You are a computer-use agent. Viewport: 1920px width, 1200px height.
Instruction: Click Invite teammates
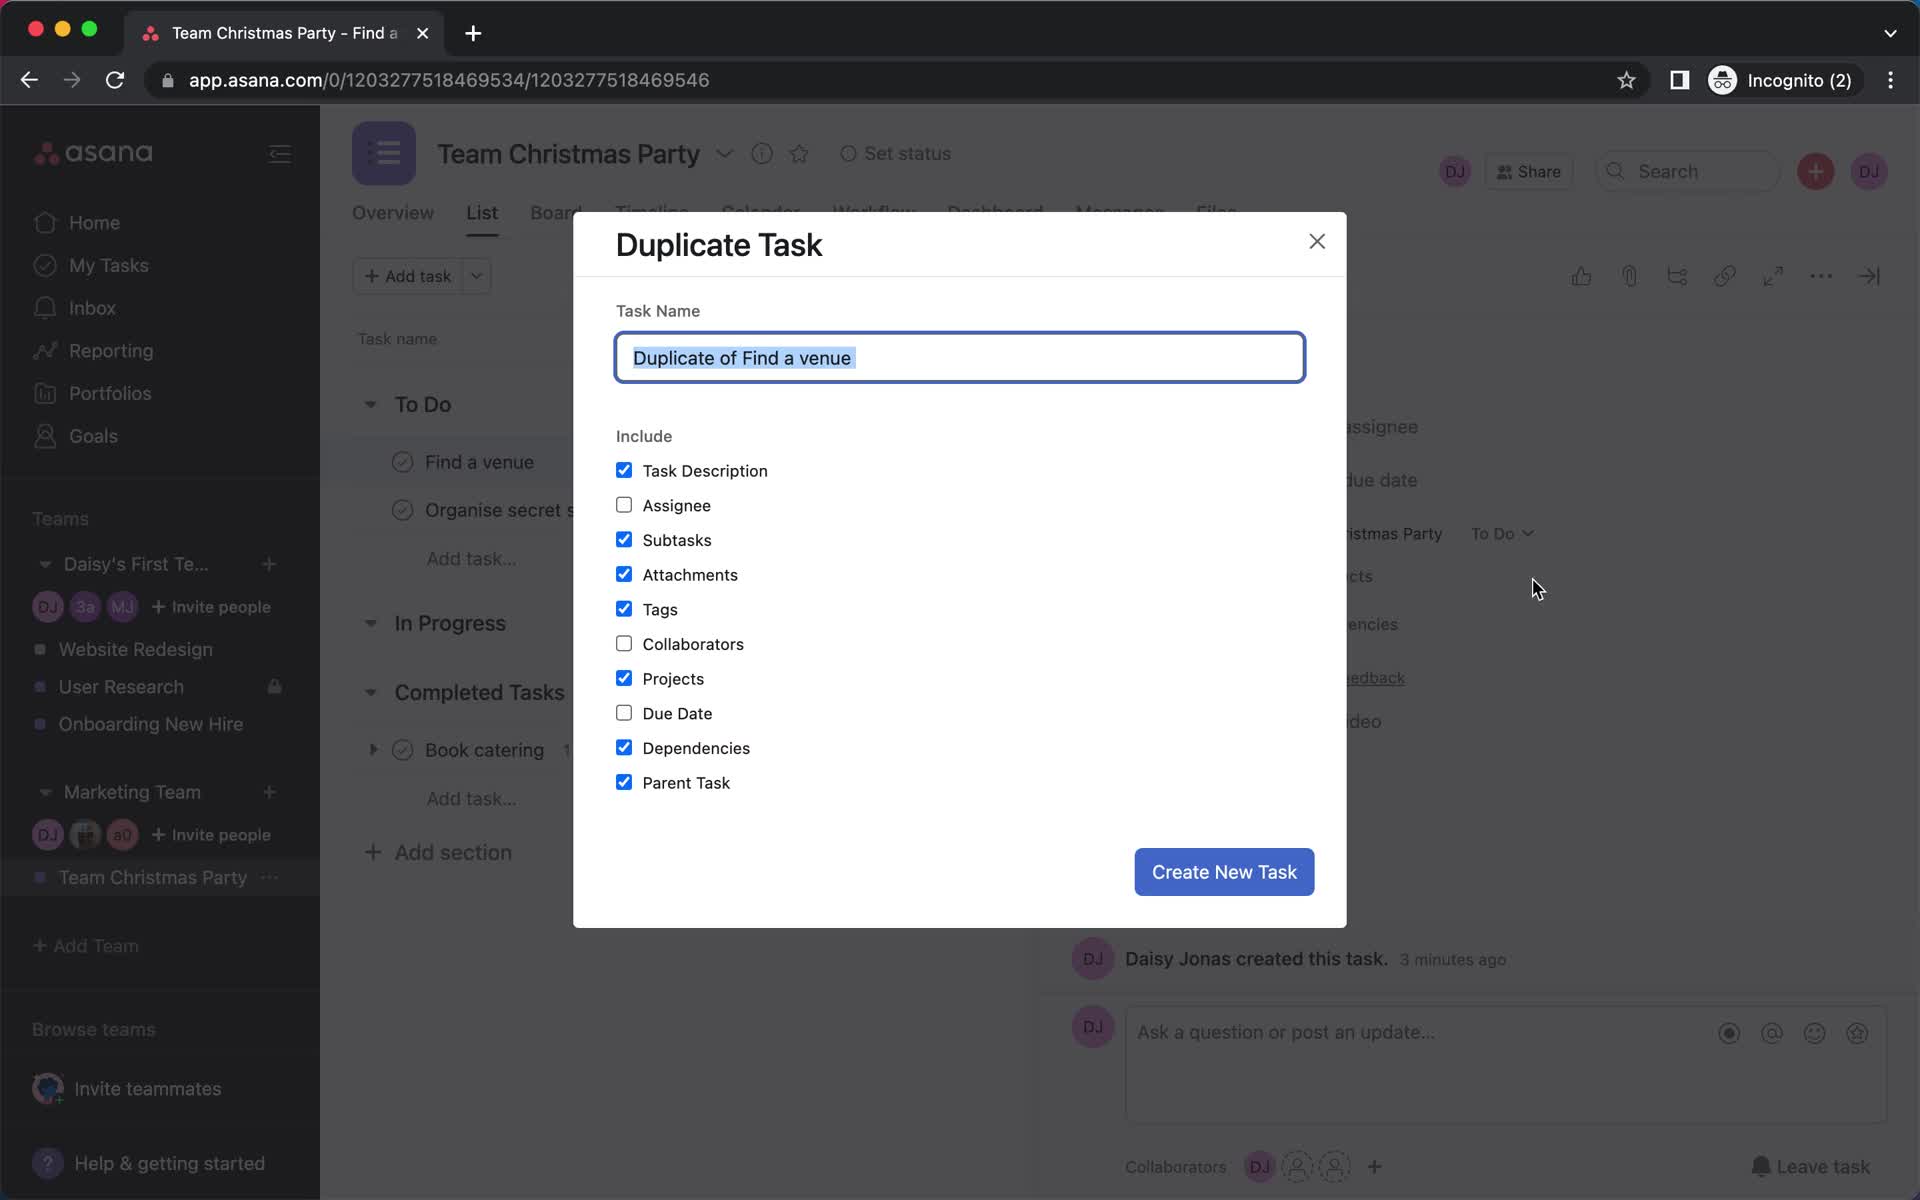[127, 1088]
